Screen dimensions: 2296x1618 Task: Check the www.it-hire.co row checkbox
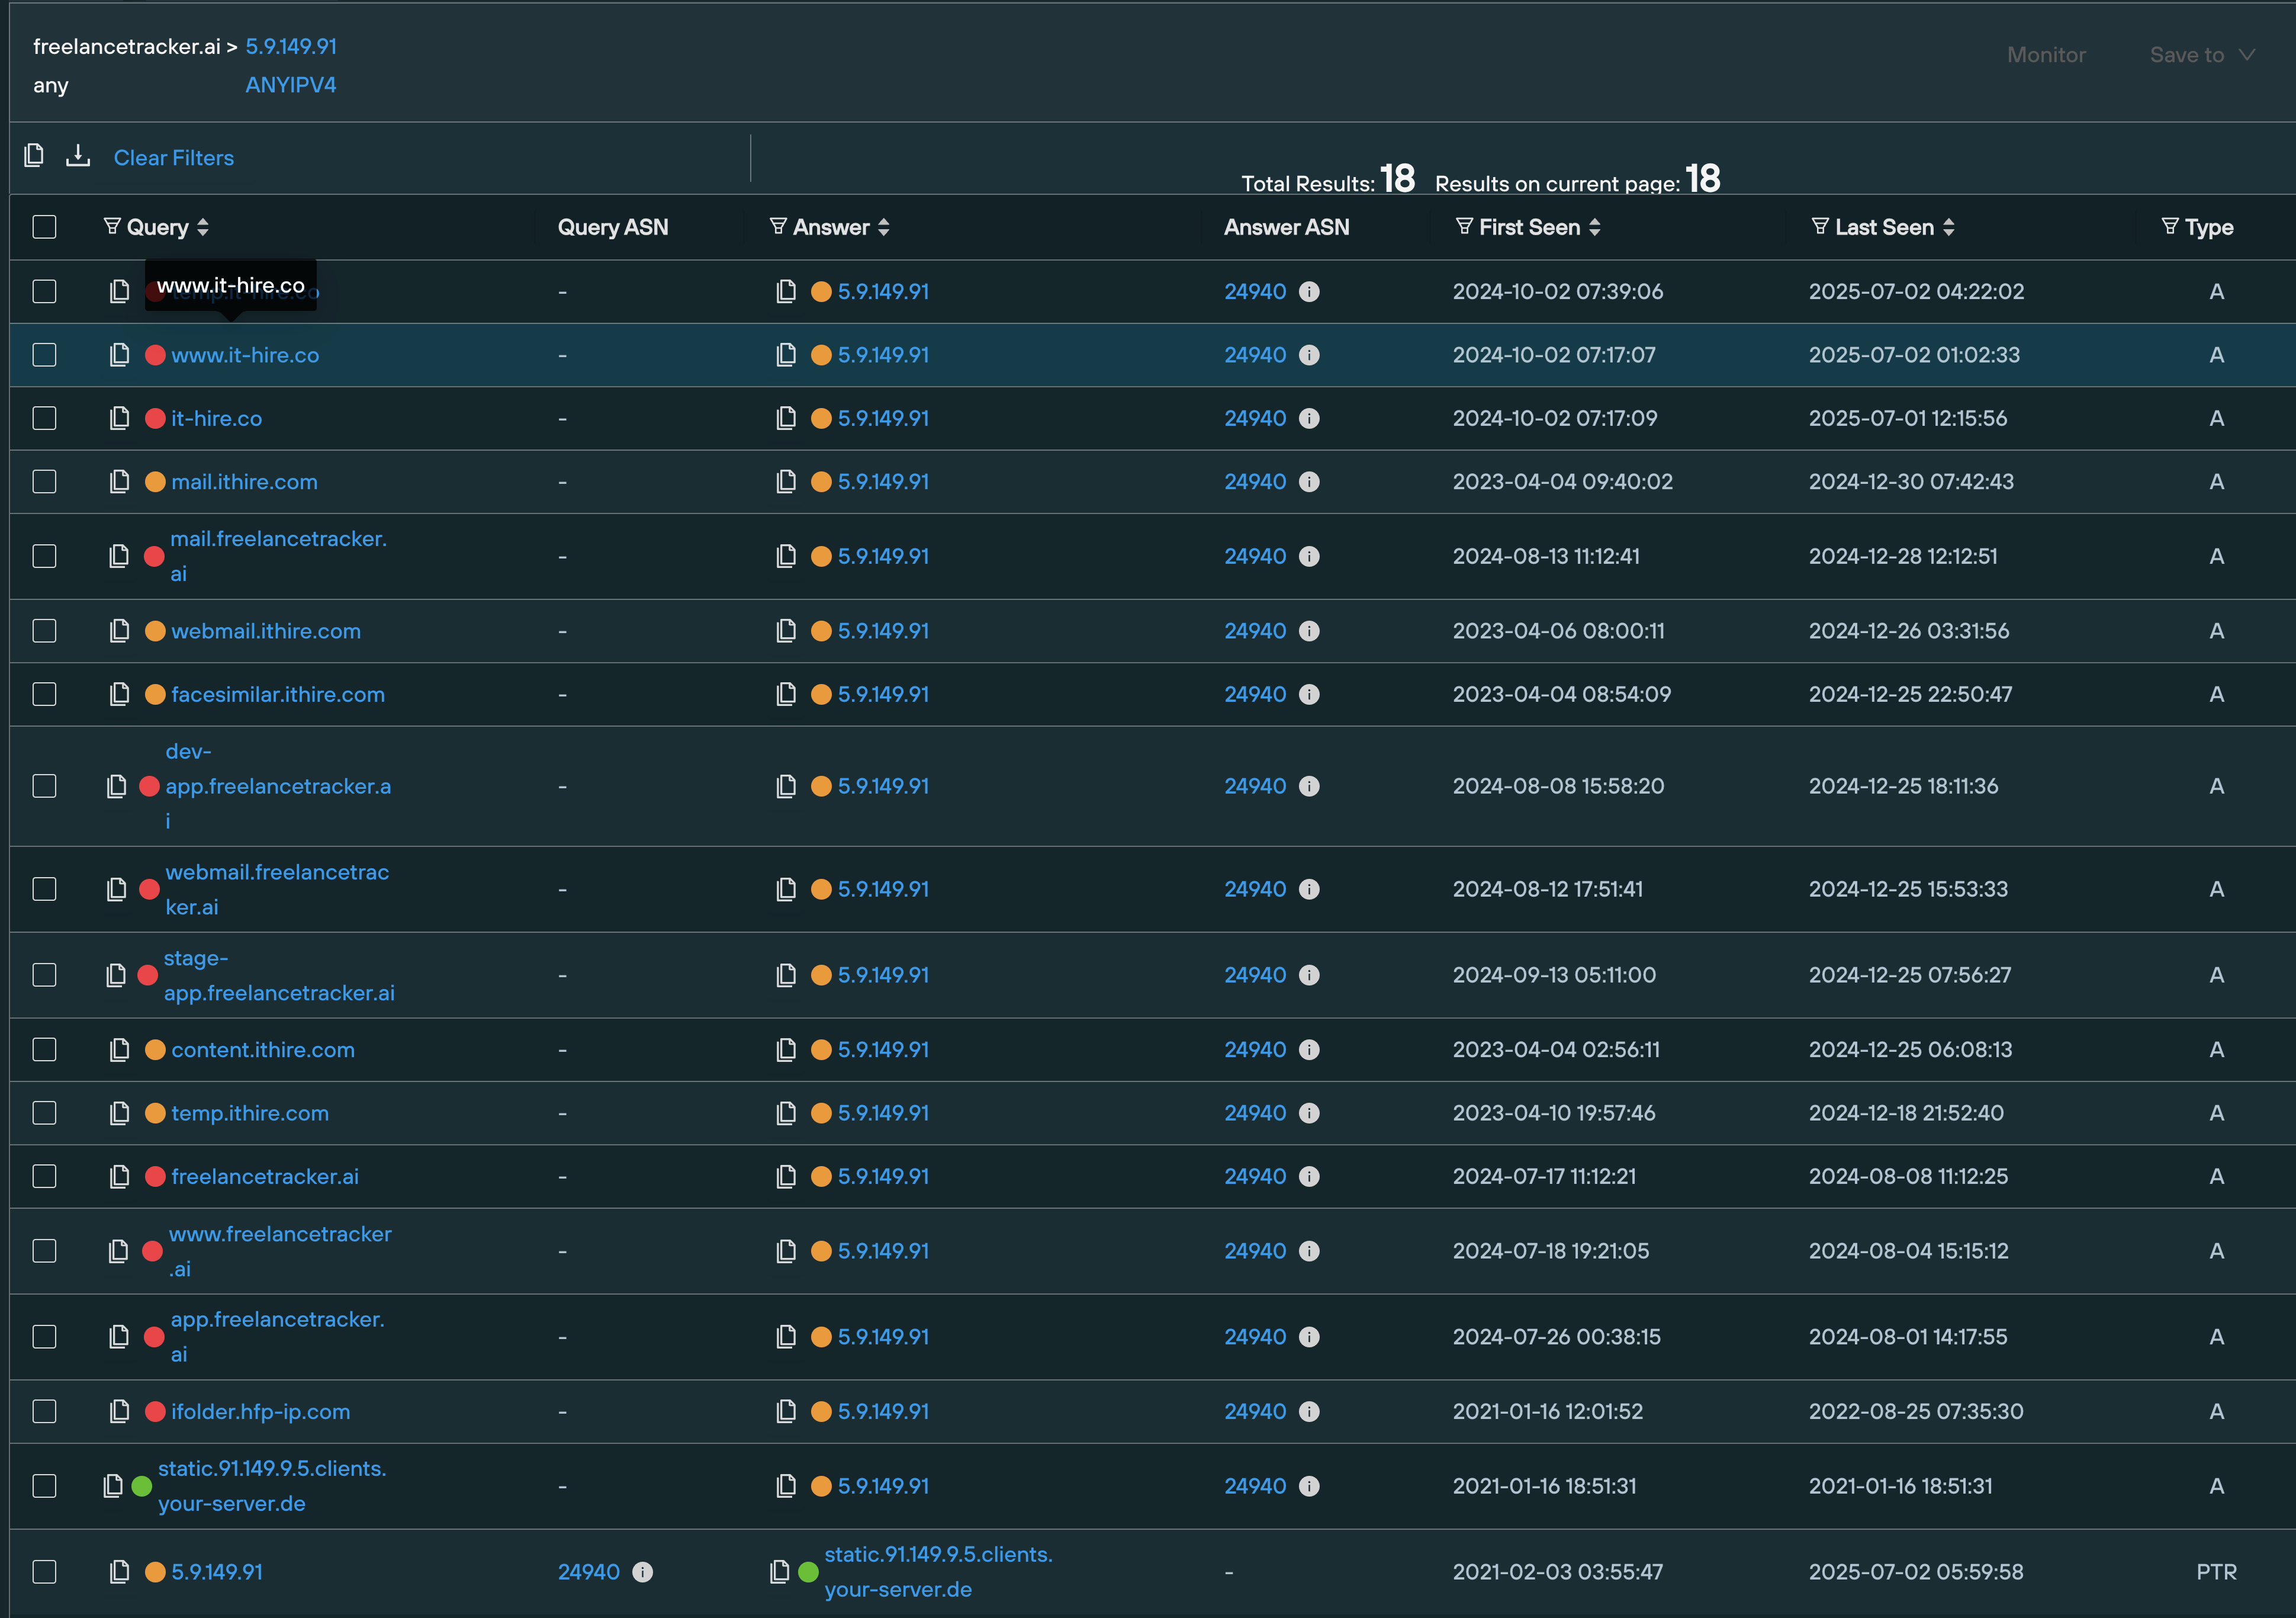[44, 355]
